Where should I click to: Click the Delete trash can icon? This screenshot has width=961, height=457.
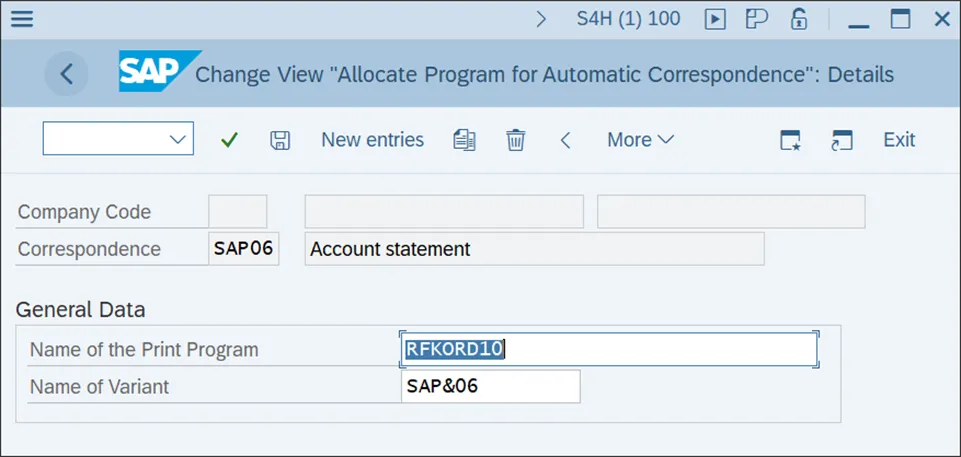pyautogui.click(x=515, y=140)
